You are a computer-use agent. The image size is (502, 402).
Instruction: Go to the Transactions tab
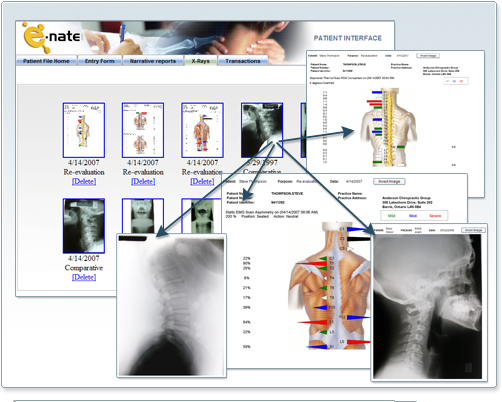243,61
